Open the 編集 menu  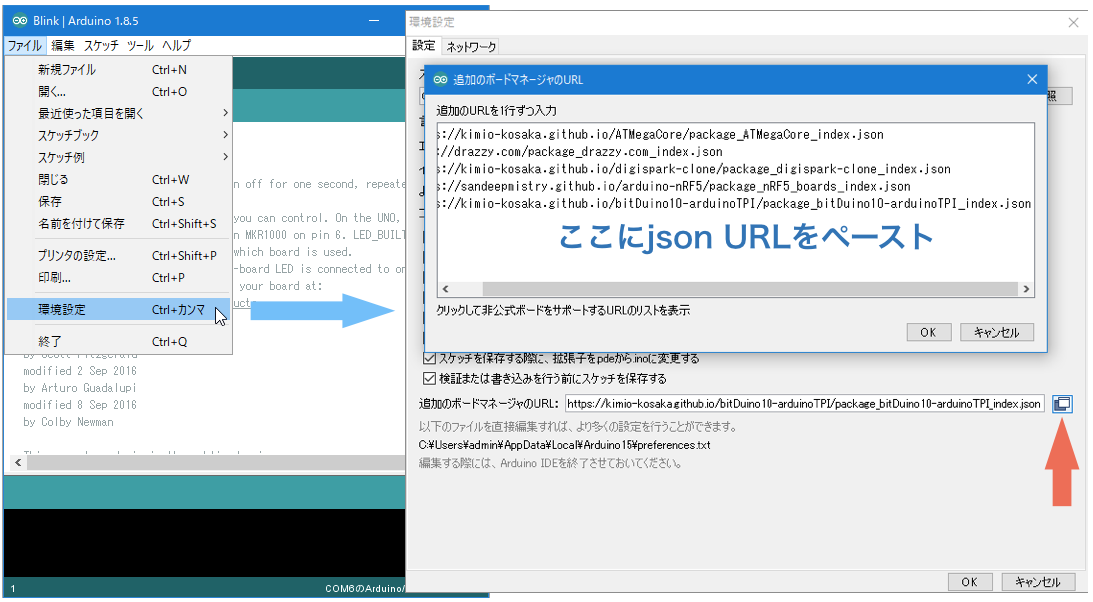point(63,45)
